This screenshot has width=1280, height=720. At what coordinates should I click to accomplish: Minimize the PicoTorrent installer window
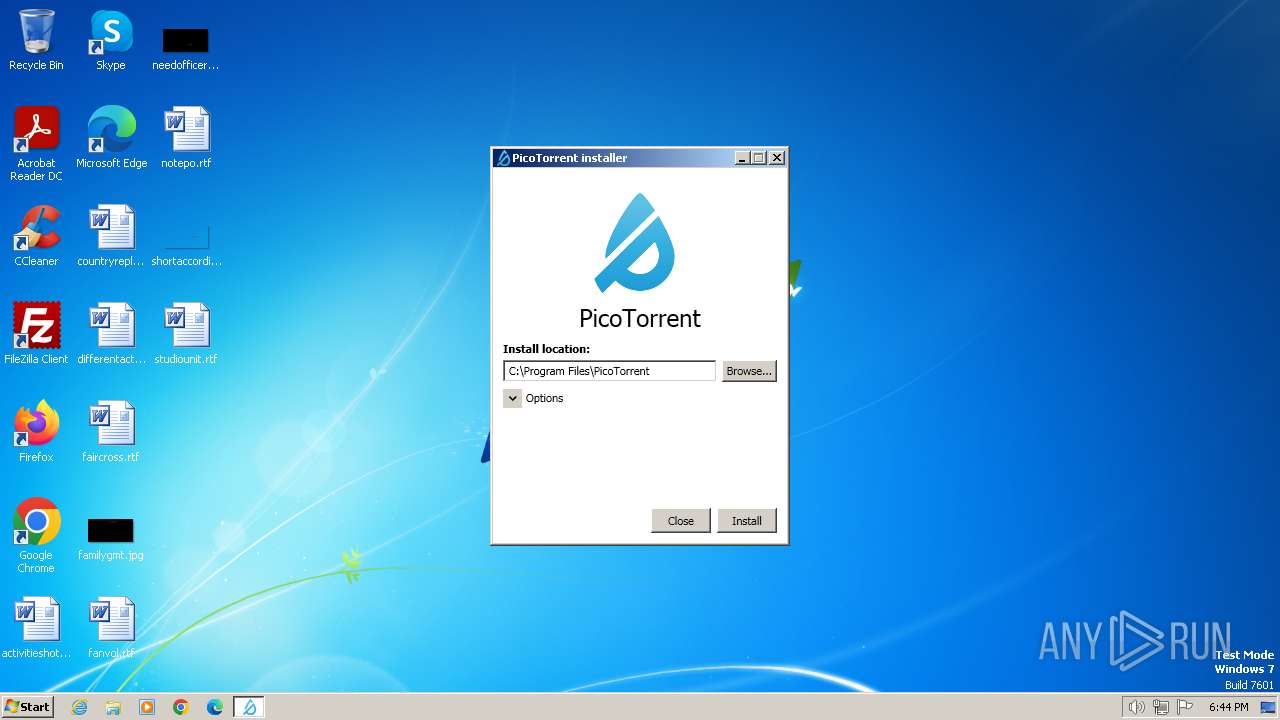click(x=742, y=158)
